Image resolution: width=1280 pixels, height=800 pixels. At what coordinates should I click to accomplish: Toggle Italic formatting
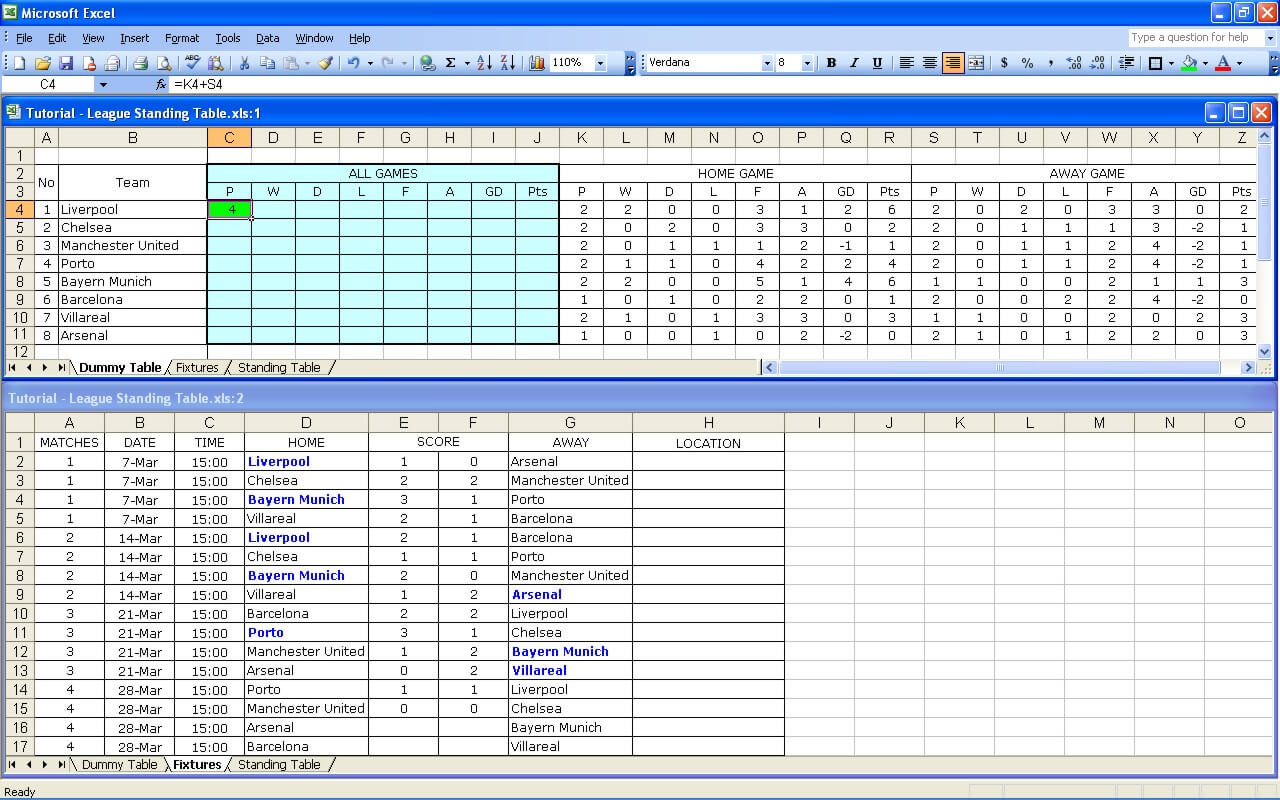click(854, 63)
